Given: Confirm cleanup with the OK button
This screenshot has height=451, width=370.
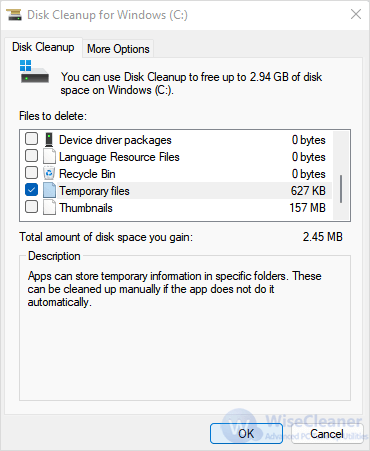Looking at the screenshot, I should (x=246, y=434).
